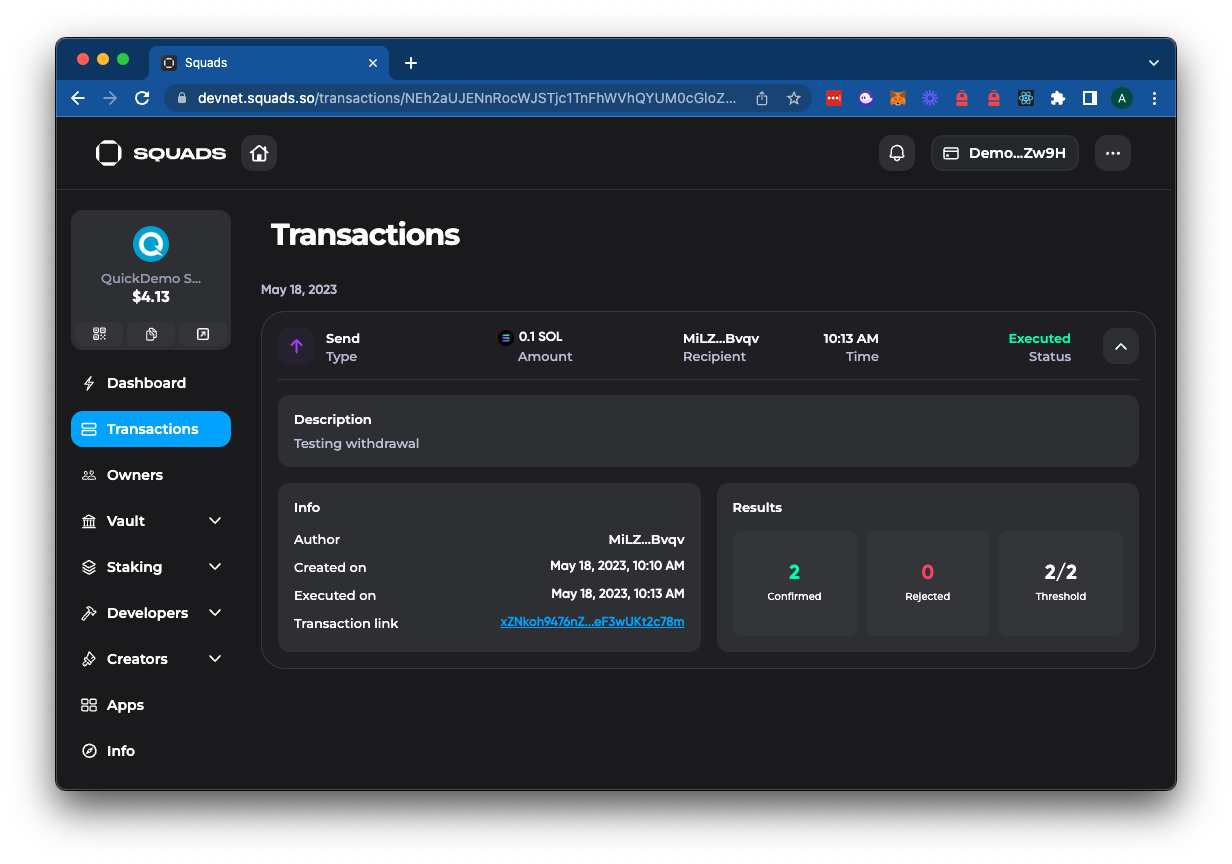
Task: Open the three-dots more options menu
Action: [1113, 153]
